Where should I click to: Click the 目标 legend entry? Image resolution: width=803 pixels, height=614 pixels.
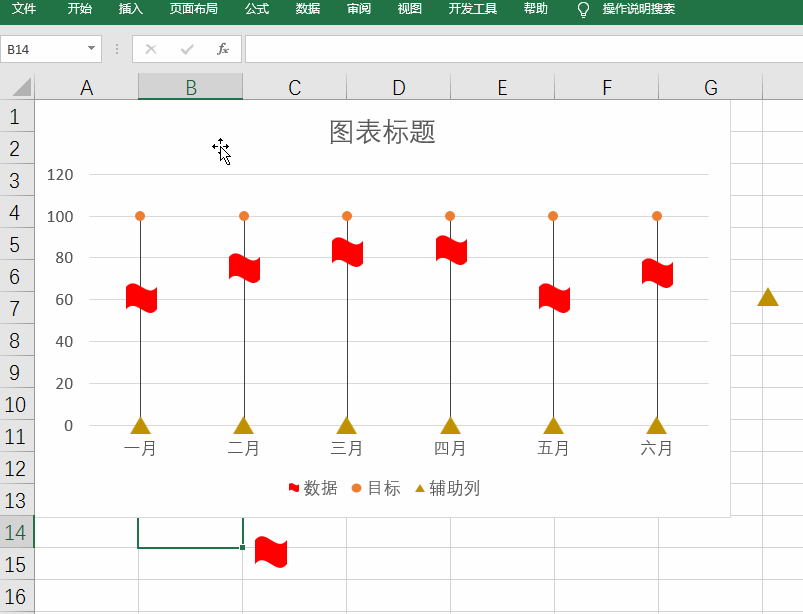click(376, 488)
